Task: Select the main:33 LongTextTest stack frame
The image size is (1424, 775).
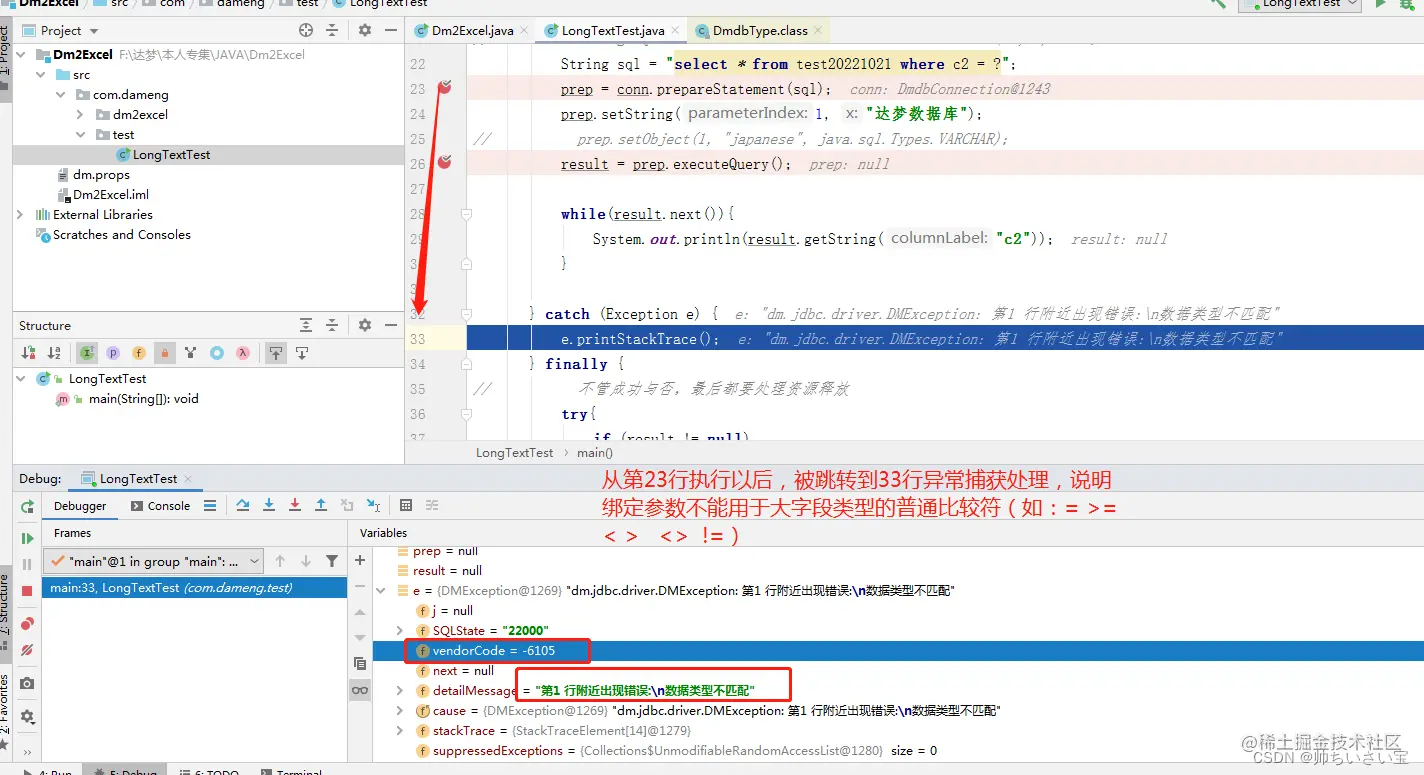Action: pos(195,588)
